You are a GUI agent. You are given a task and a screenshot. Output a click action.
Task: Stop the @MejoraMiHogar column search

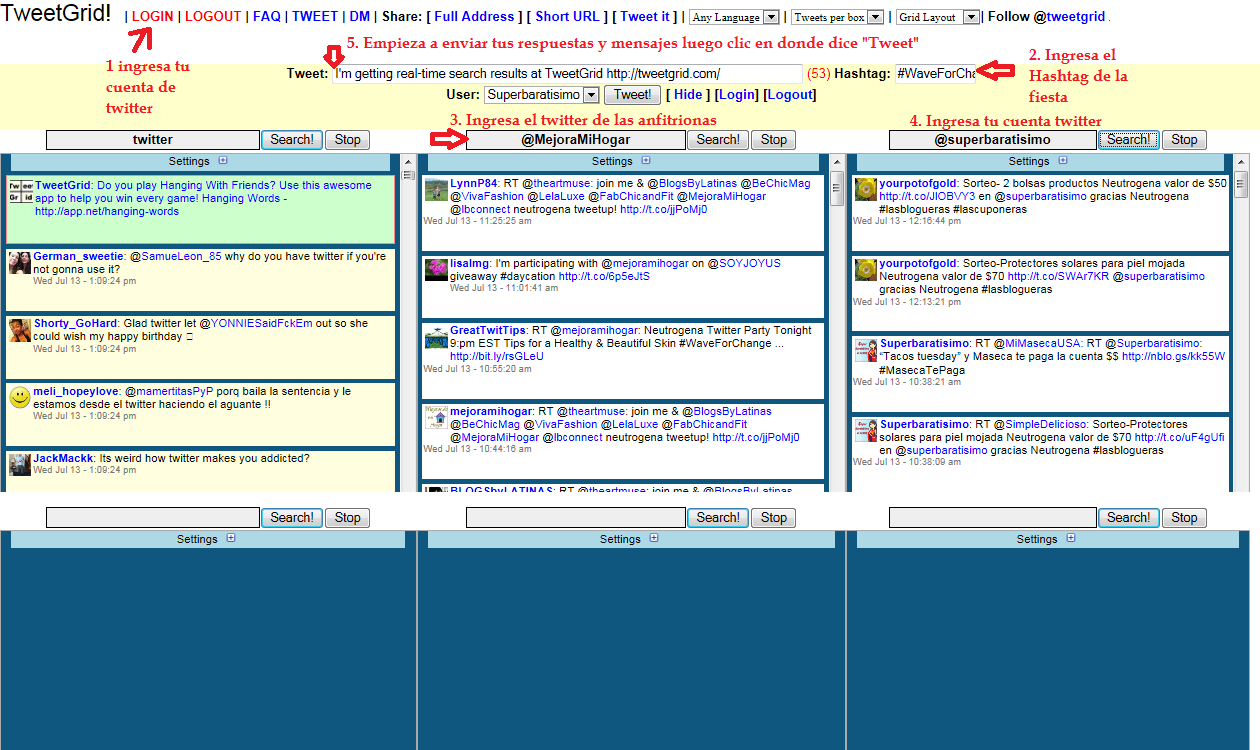pos(773,140)
